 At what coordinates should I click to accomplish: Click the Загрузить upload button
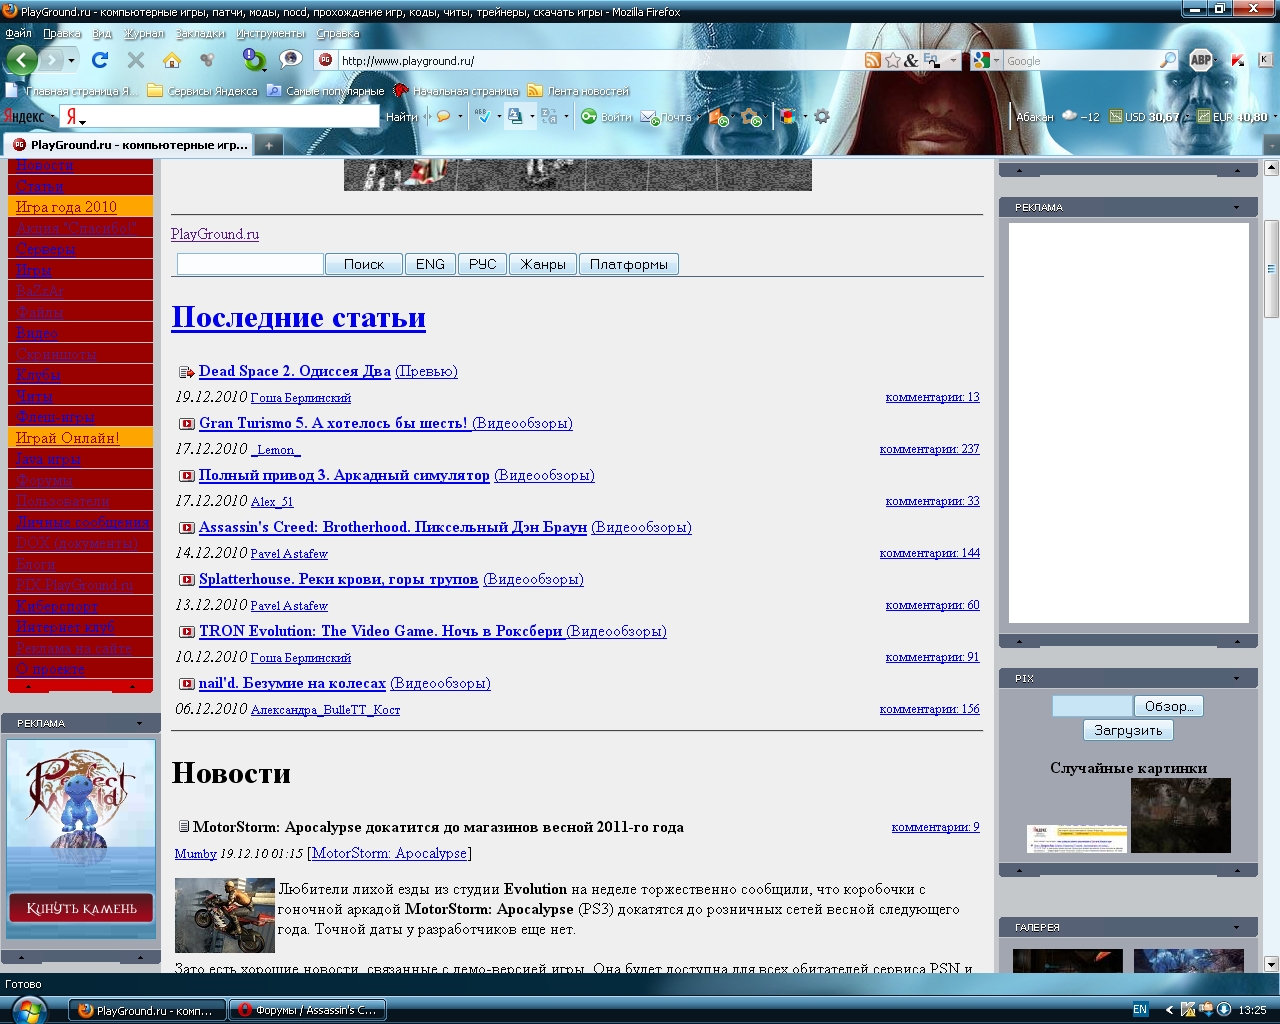pyautogui.click(x=1128, y=731)
